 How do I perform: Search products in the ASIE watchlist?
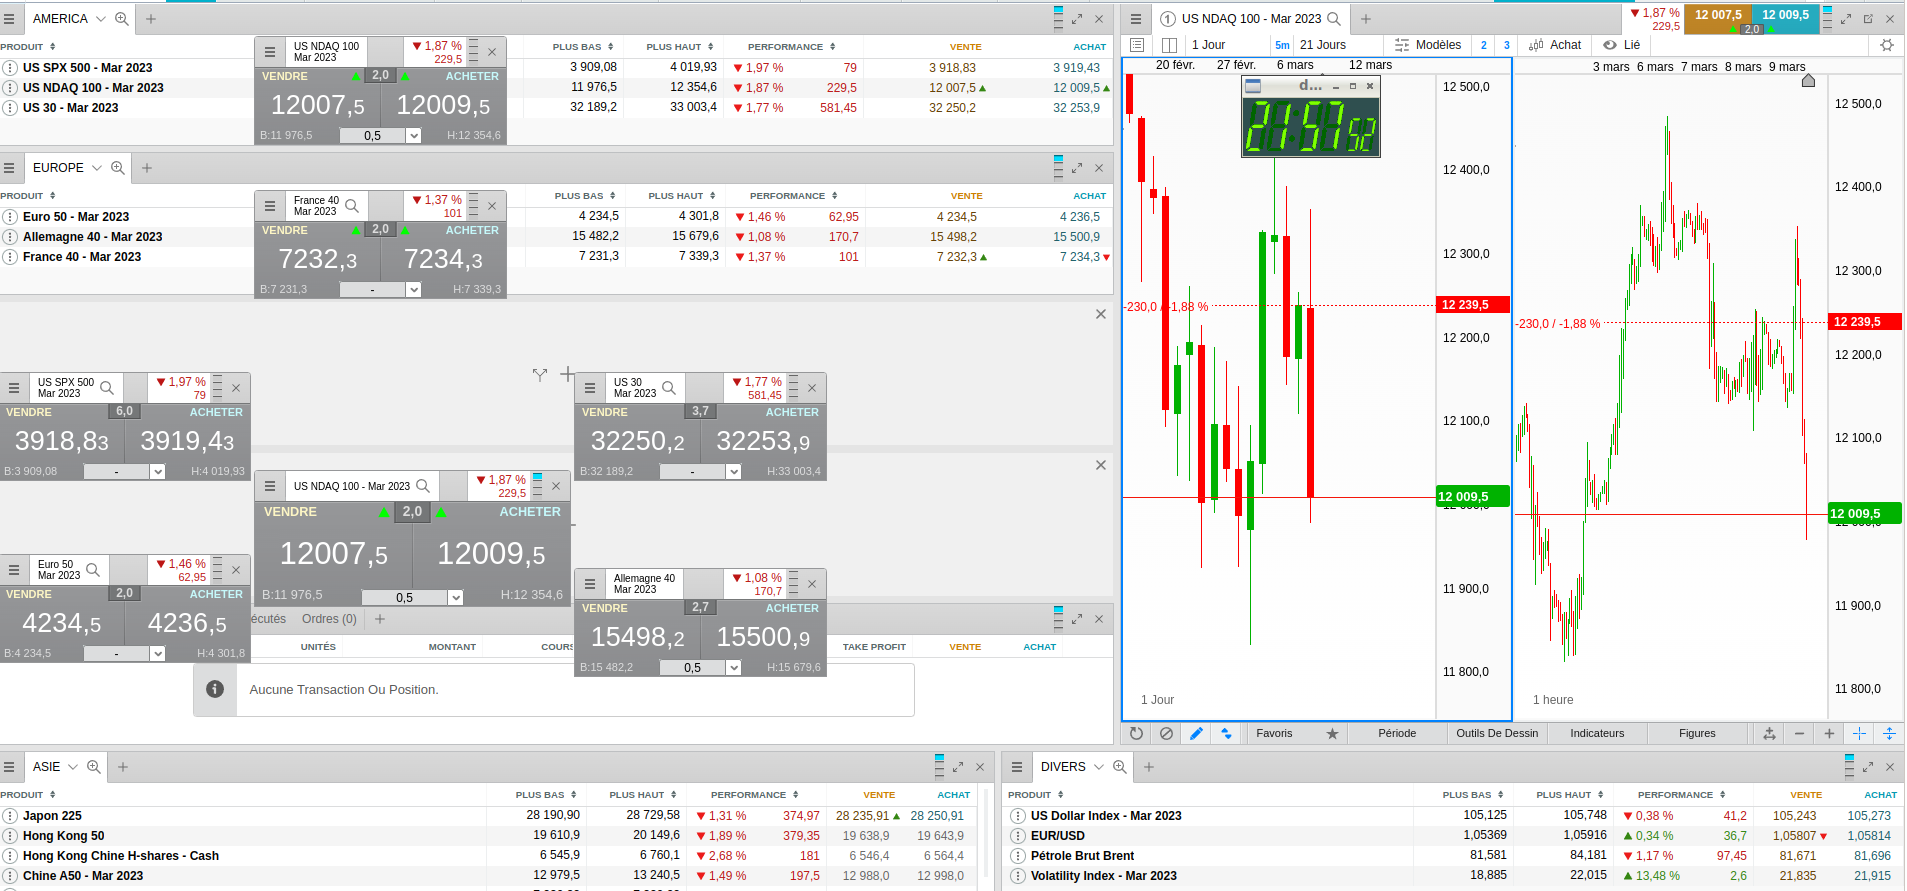point(94,767)
